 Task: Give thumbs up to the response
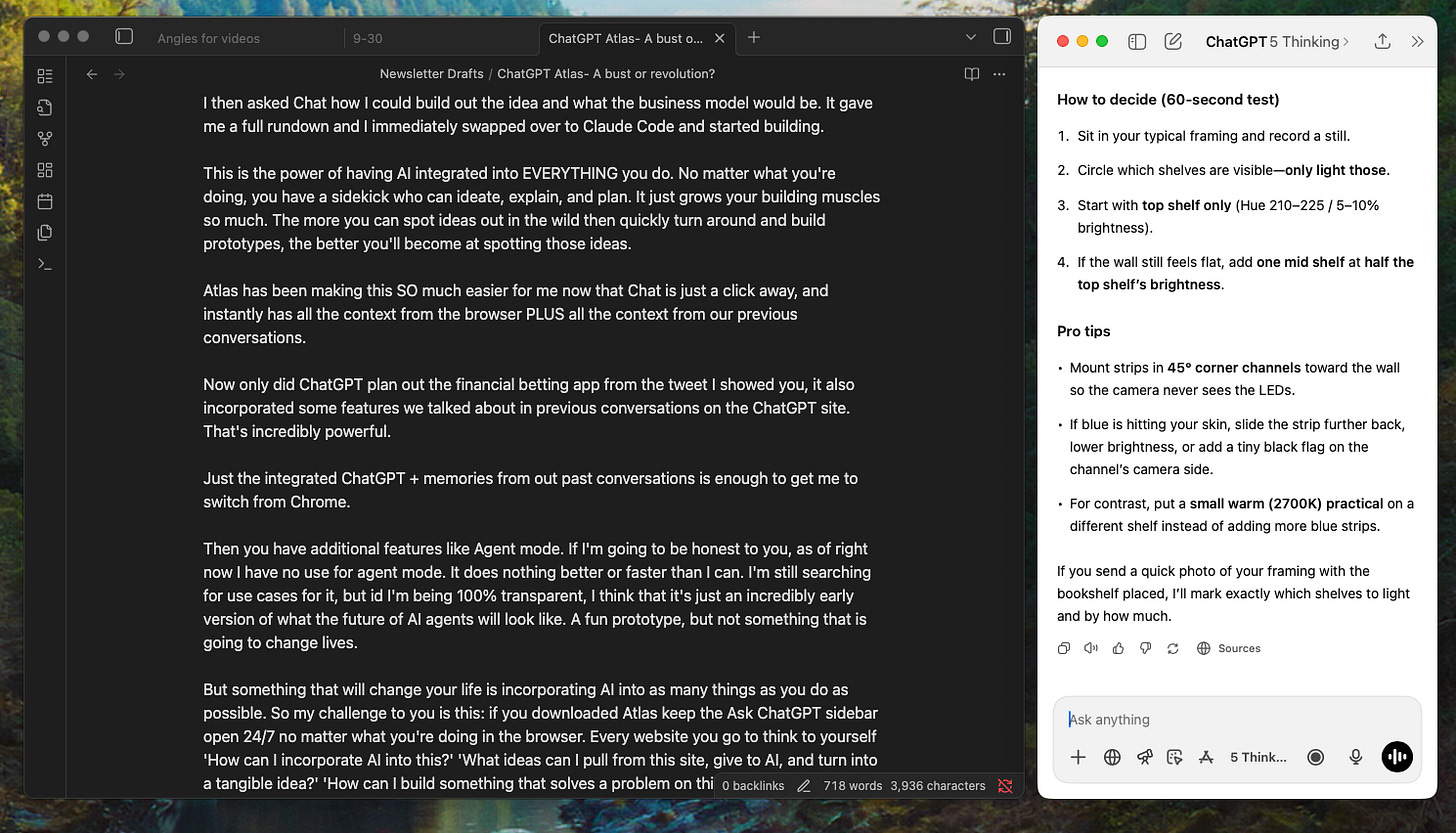[1118, 648]
